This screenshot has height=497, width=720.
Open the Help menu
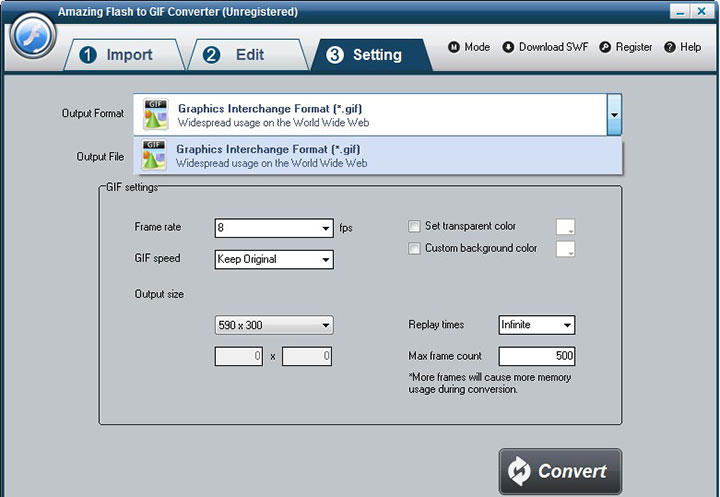683,47
